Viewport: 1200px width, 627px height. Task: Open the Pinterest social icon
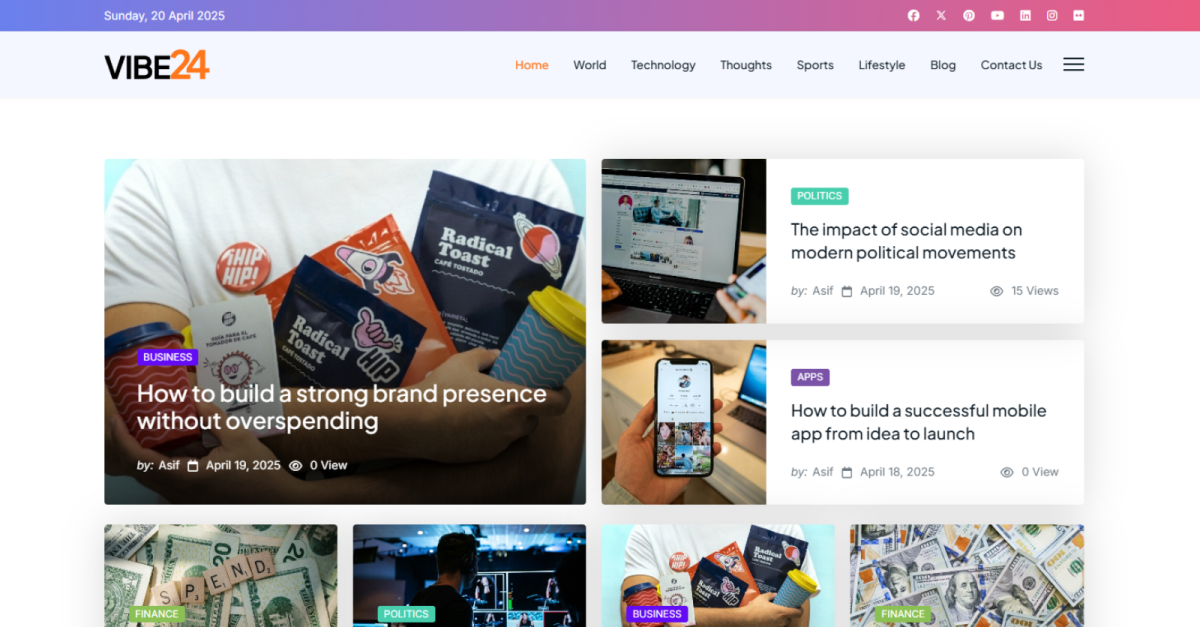click(969, 15)
